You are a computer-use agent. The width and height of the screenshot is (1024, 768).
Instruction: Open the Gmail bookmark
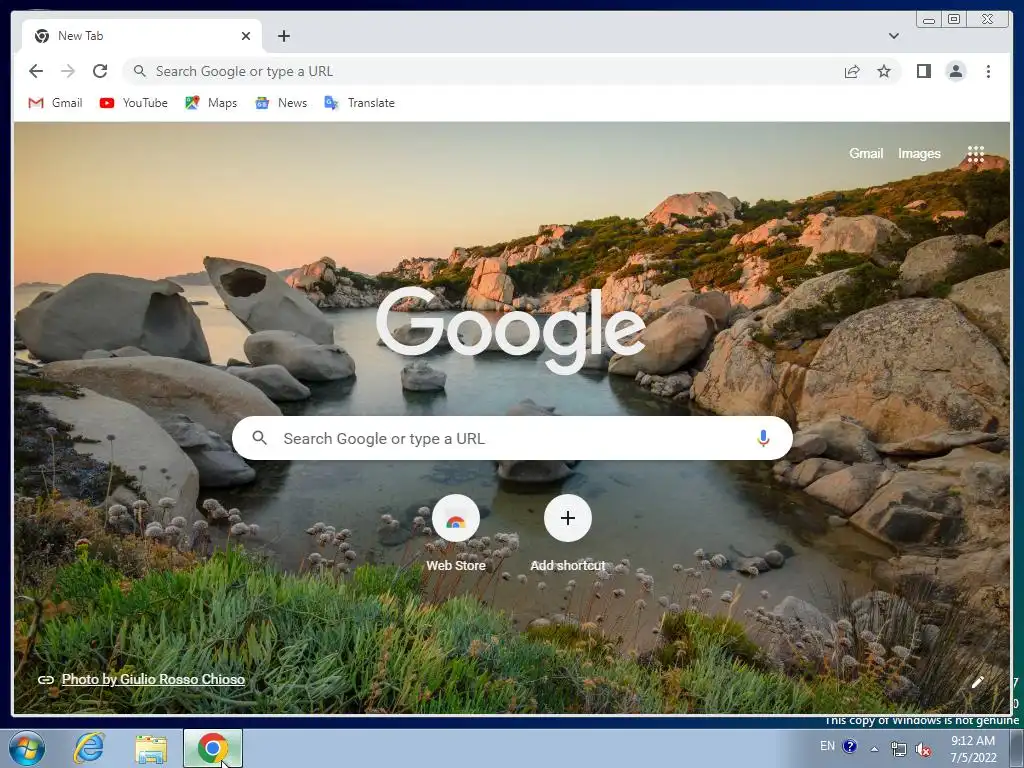click(x=56, y=103)
